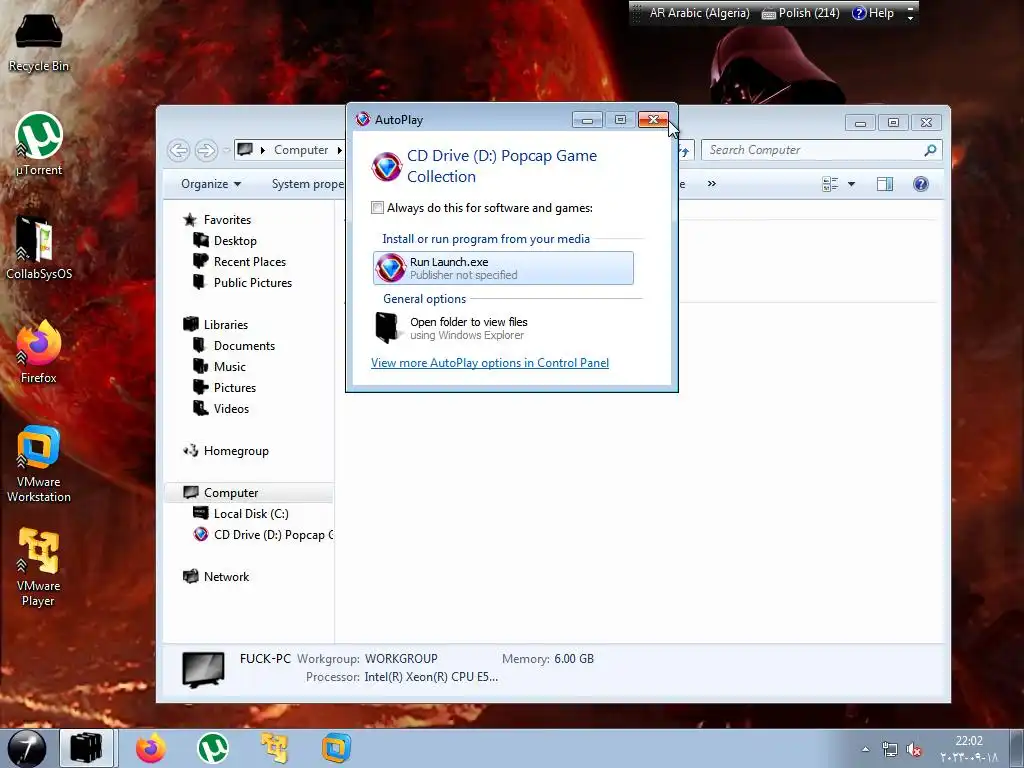
Task: Close the AutoPlay dialog
Action: (653, 120)
